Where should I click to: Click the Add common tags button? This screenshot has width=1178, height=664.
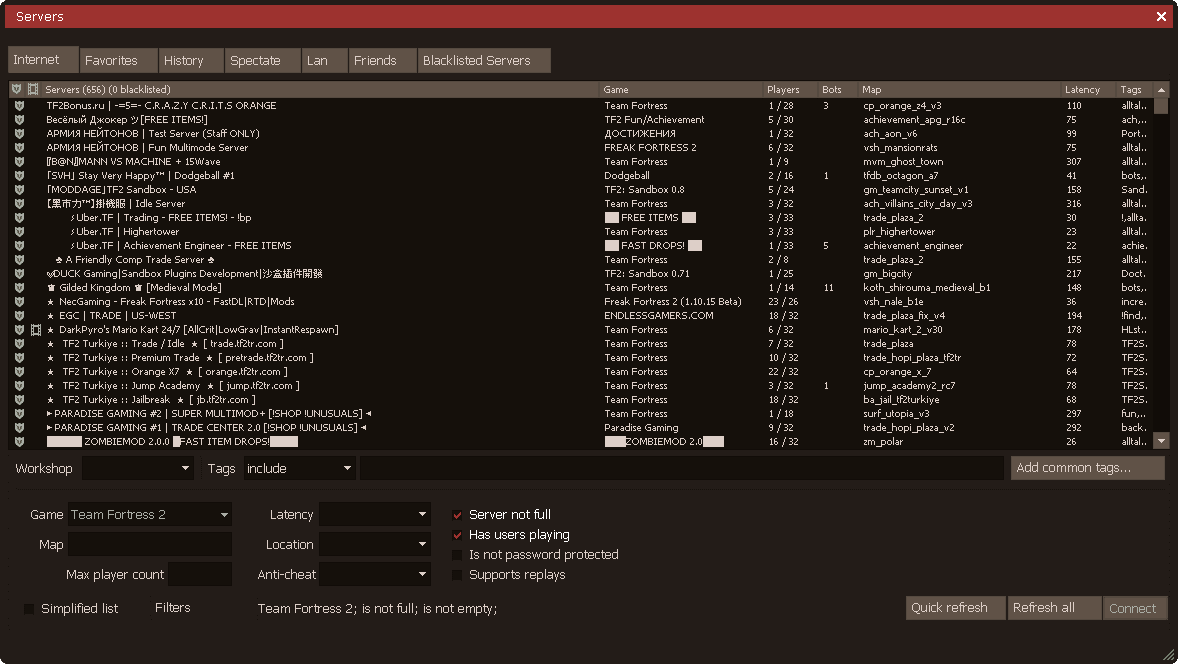(x=1087, y=468)
